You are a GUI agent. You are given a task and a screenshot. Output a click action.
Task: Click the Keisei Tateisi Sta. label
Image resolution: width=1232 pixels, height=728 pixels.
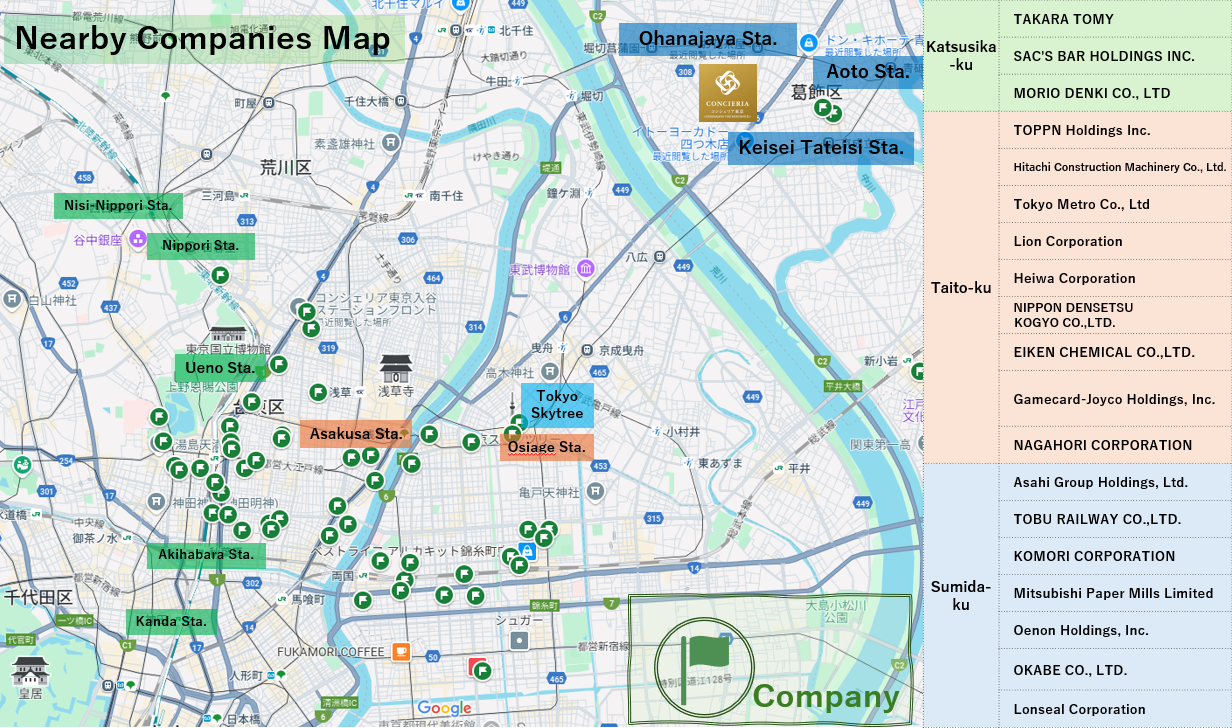click(821, 149)
